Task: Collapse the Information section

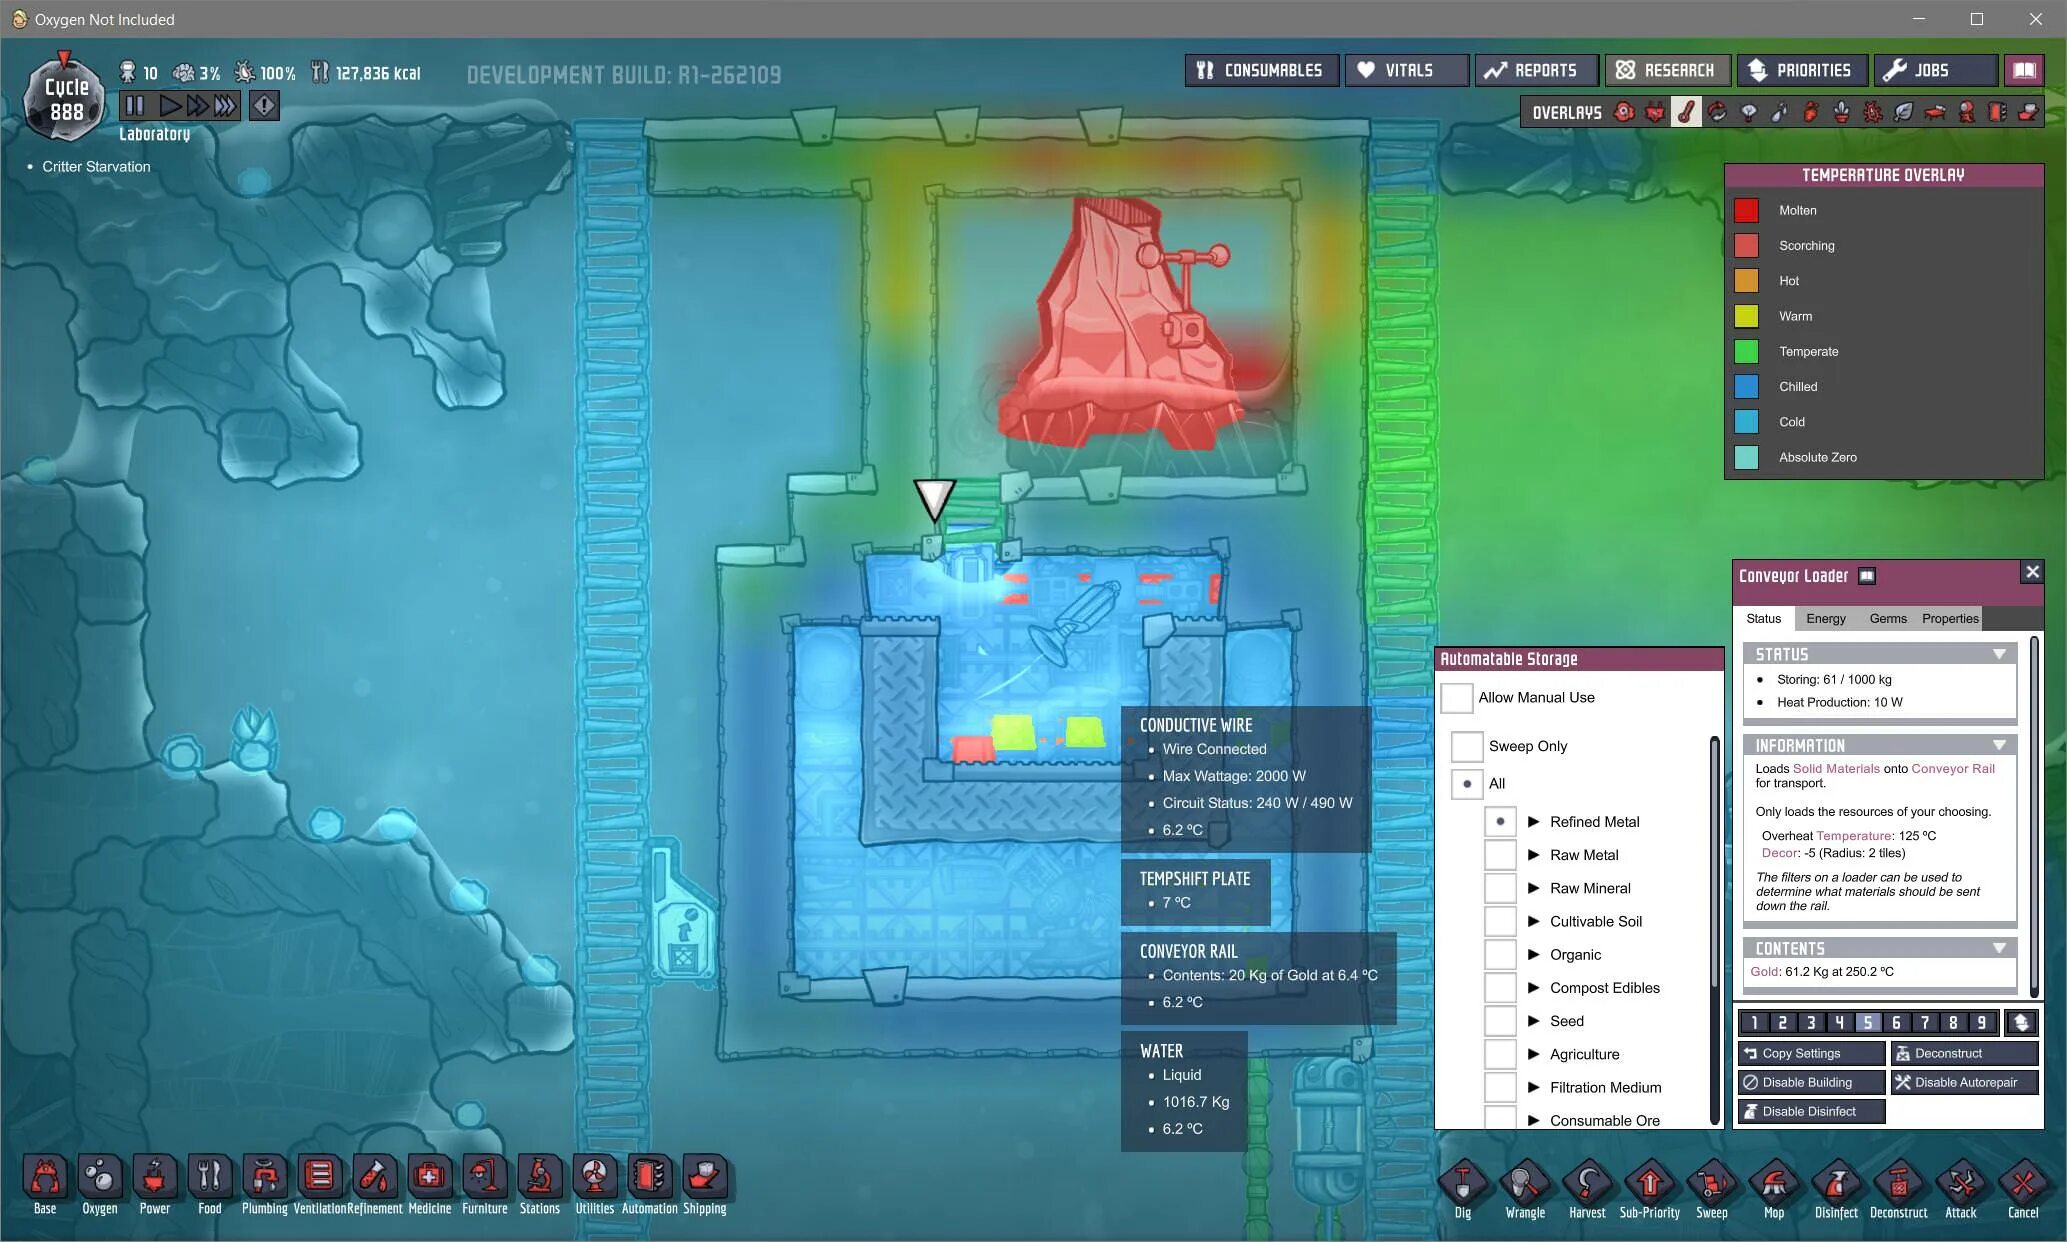Action: (1999, 745)
